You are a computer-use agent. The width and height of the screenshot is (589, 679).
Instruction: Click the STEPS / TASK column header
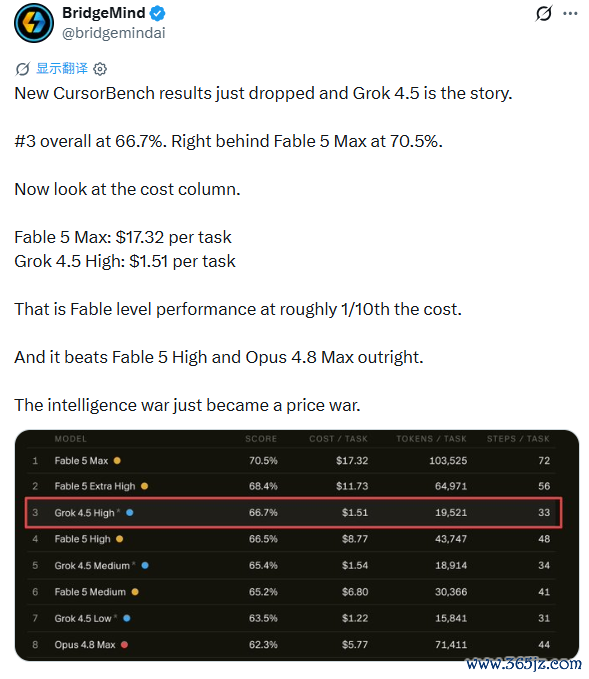click(518, 439)
